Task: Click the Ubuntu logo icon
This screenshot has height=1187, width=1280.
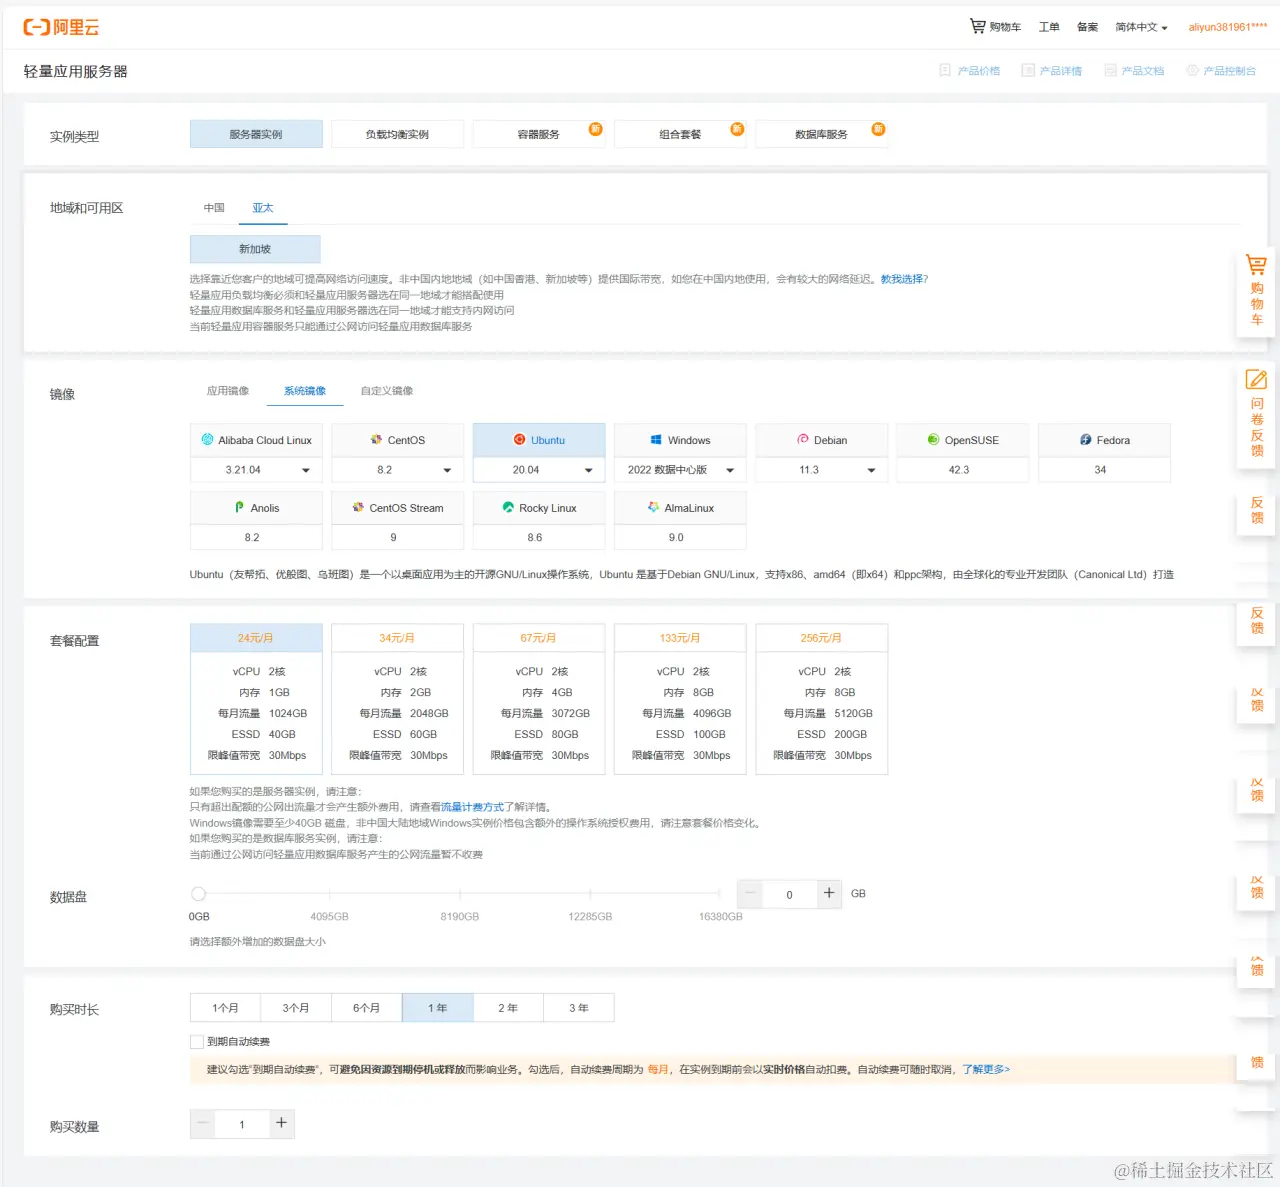Action: pos(520,439)
